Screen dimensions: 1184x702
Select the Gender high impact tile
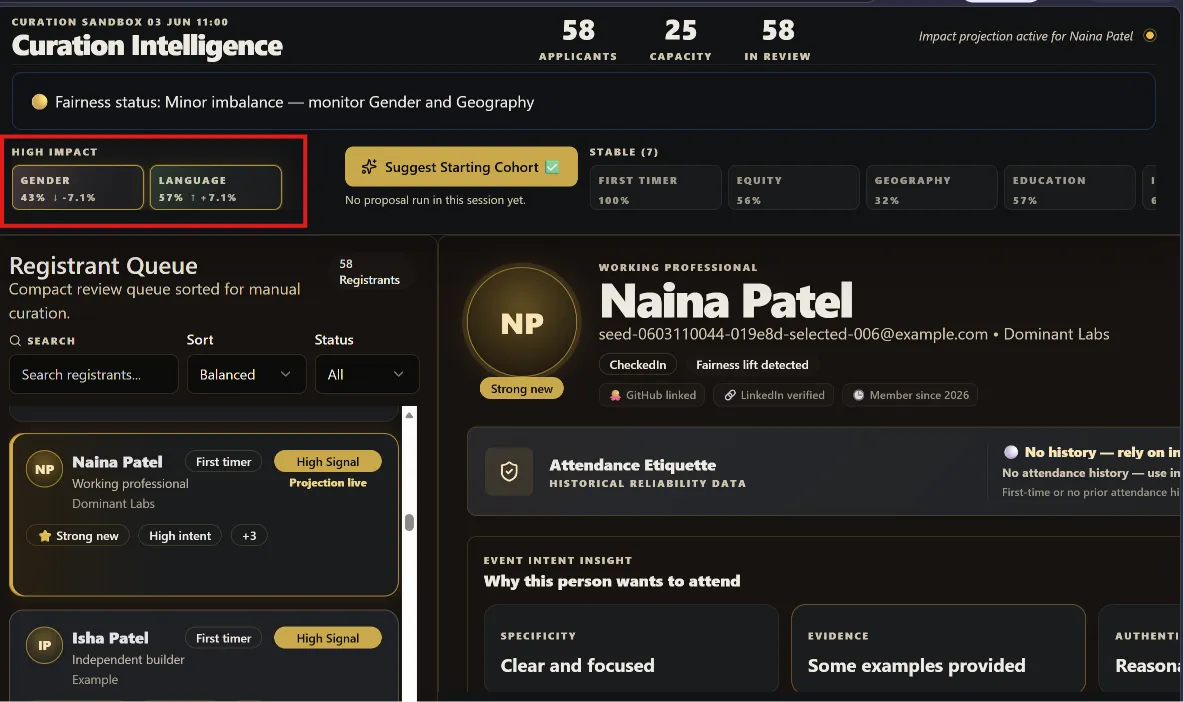77,187
